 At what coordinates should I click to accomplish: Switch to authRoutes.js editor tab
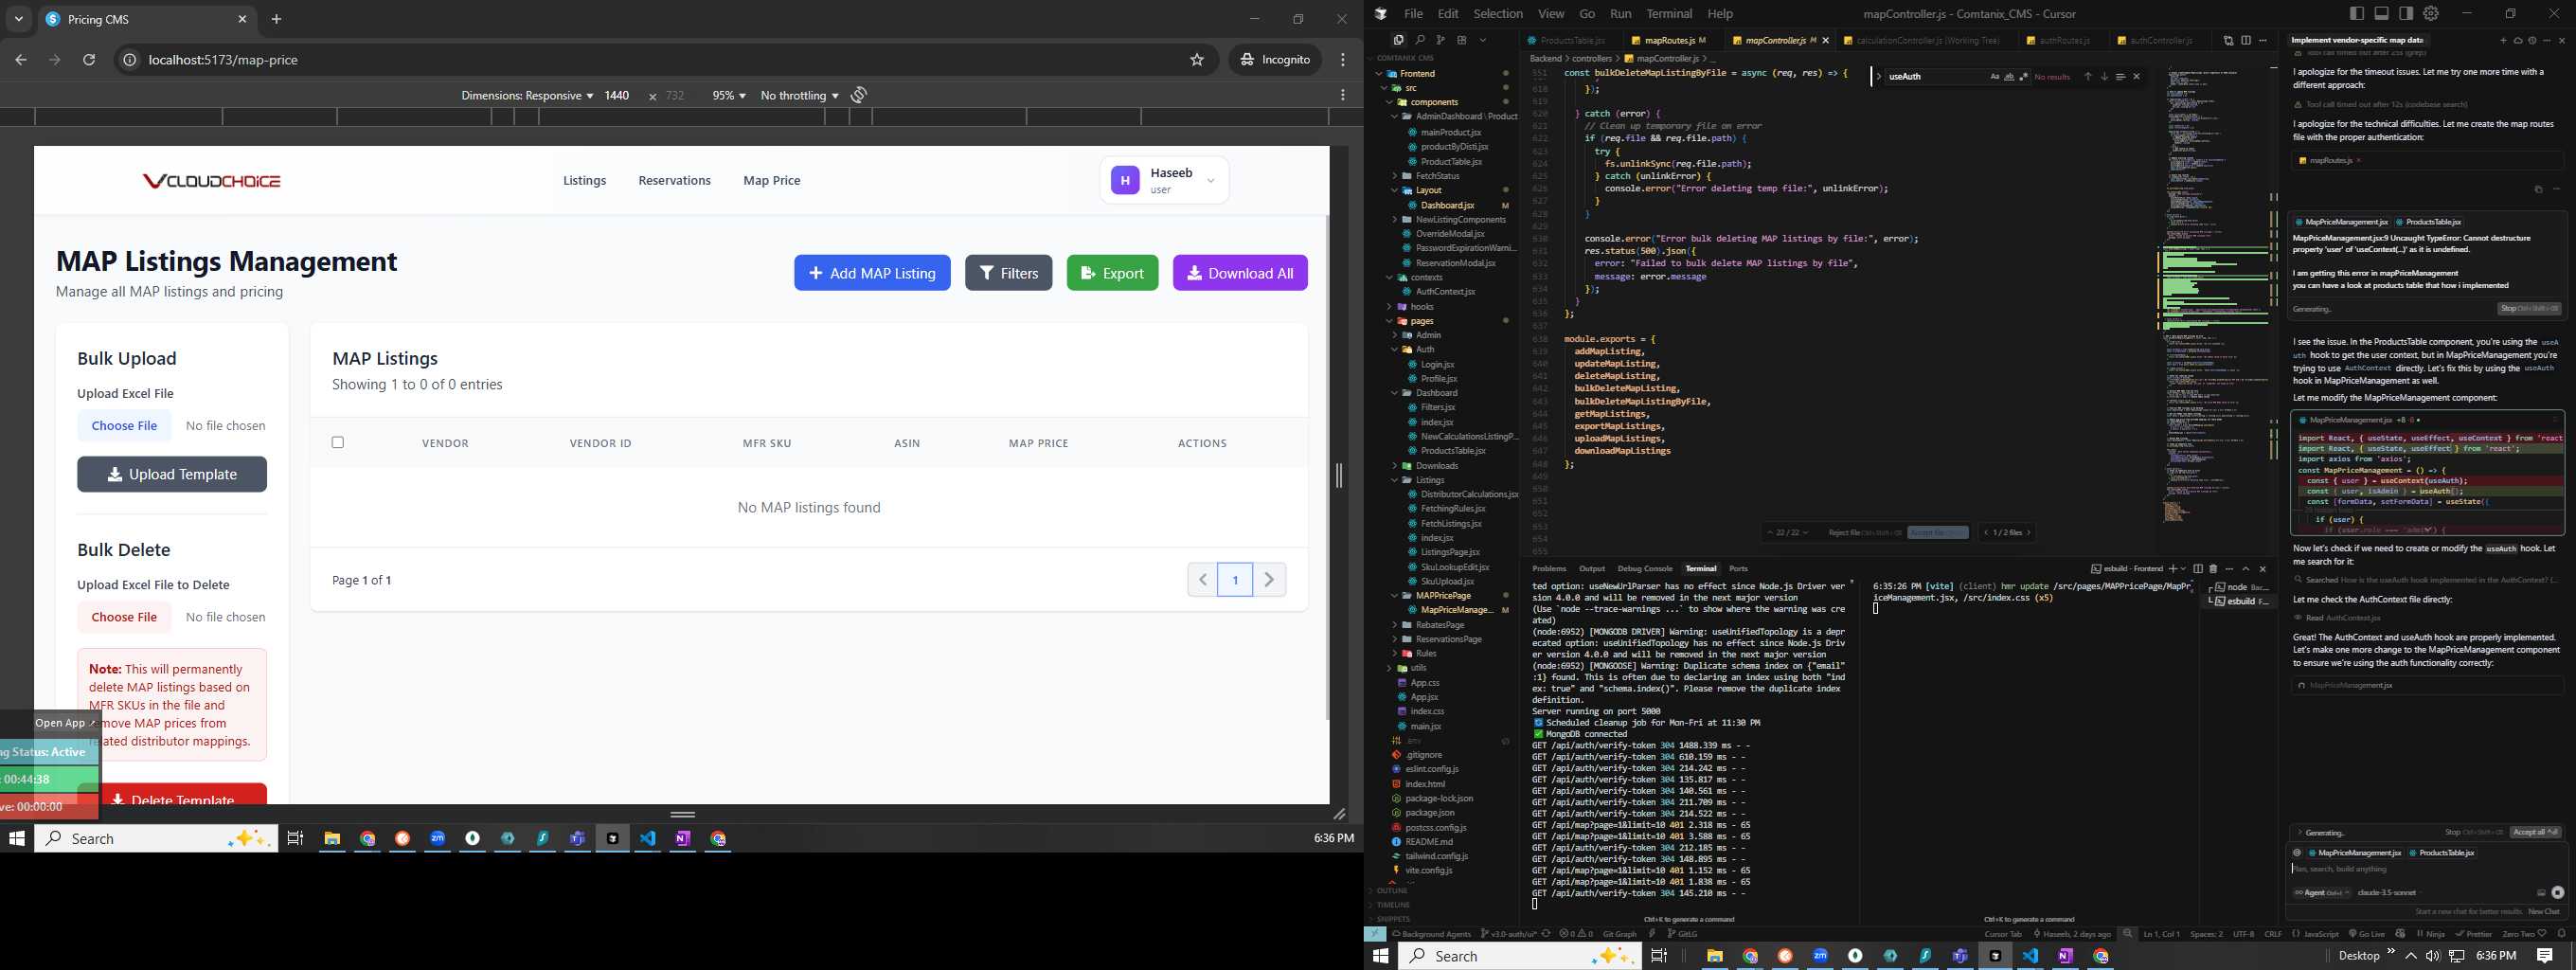(2063, 41)
